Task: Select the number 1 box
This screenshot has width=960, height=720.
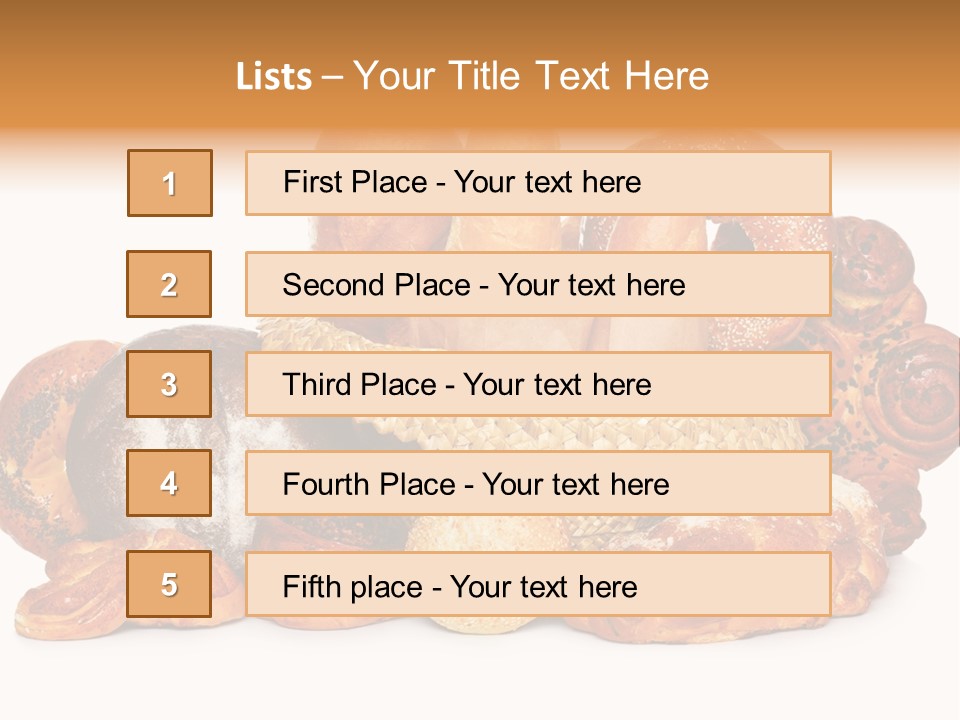Action: tap(170, 183)
